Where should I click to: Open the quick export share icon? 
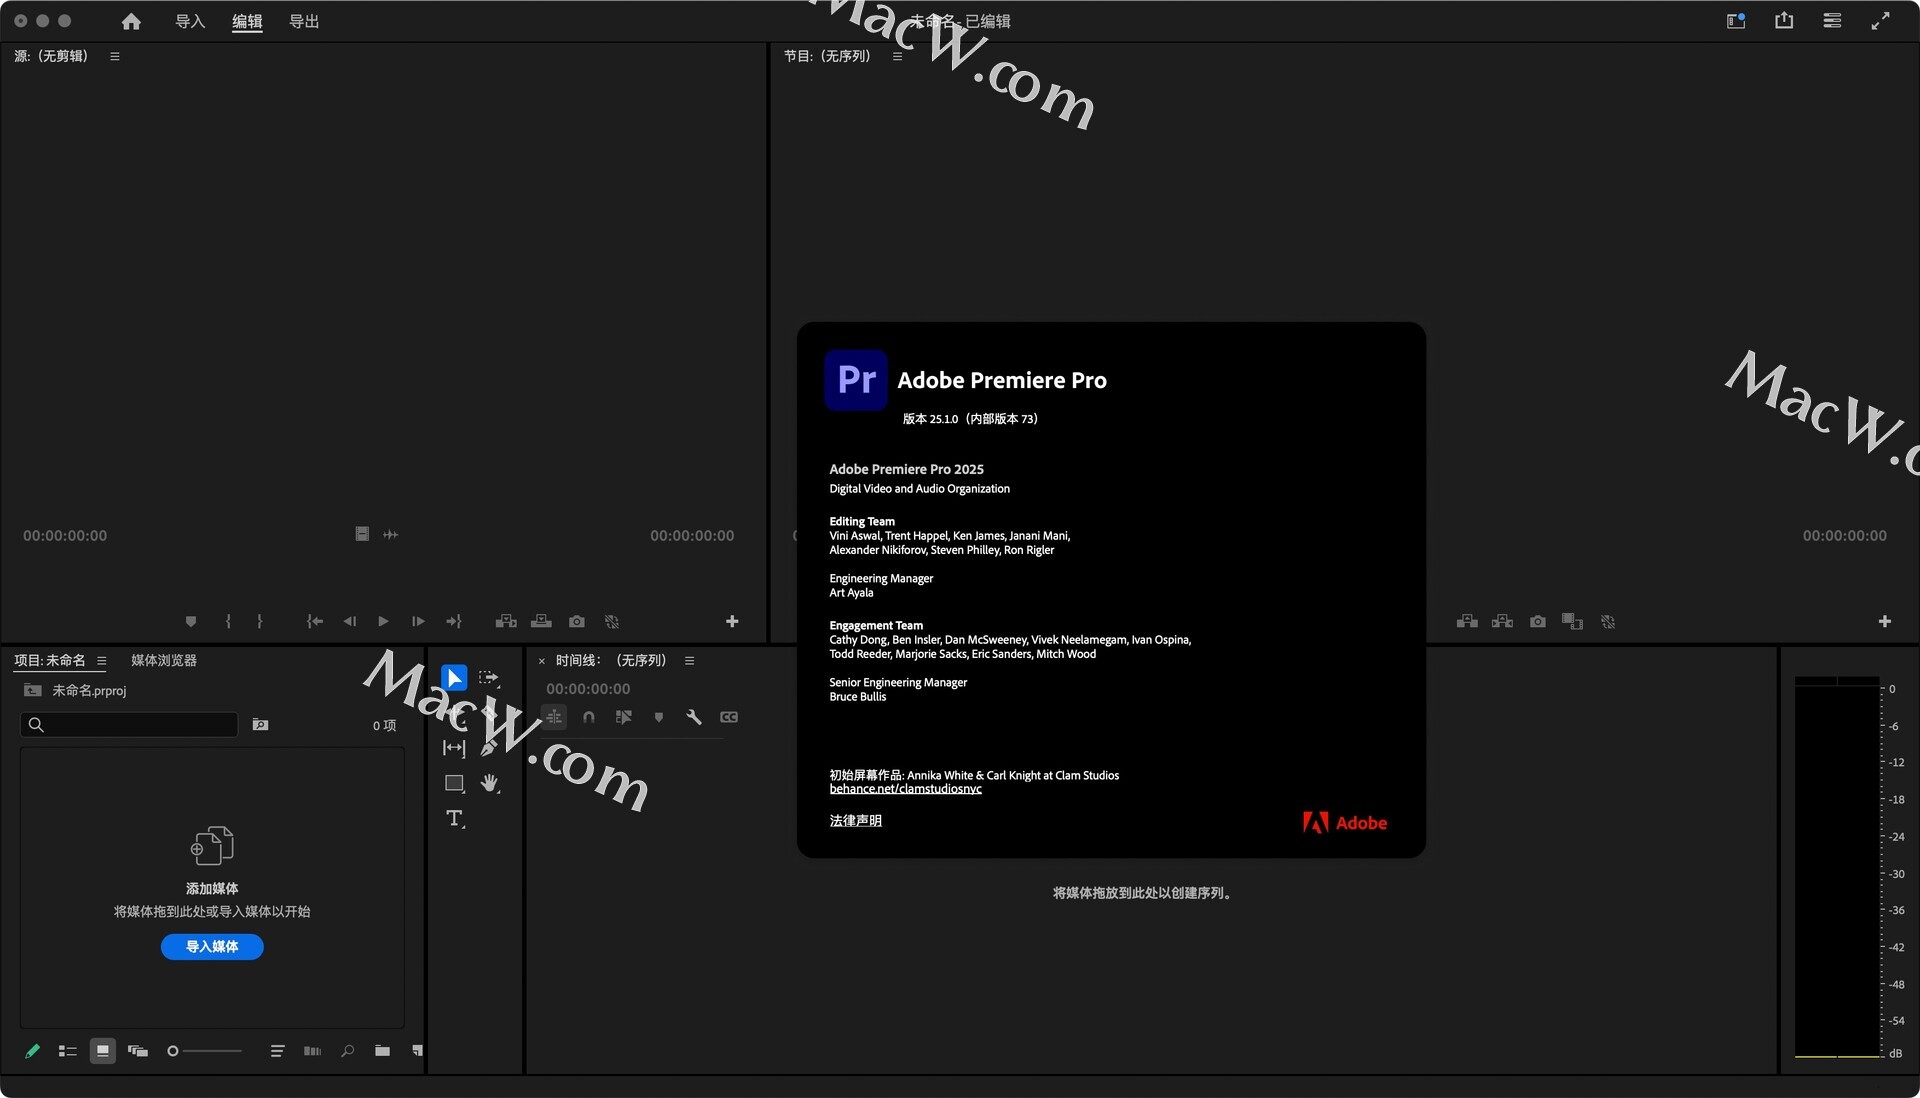1784,20
